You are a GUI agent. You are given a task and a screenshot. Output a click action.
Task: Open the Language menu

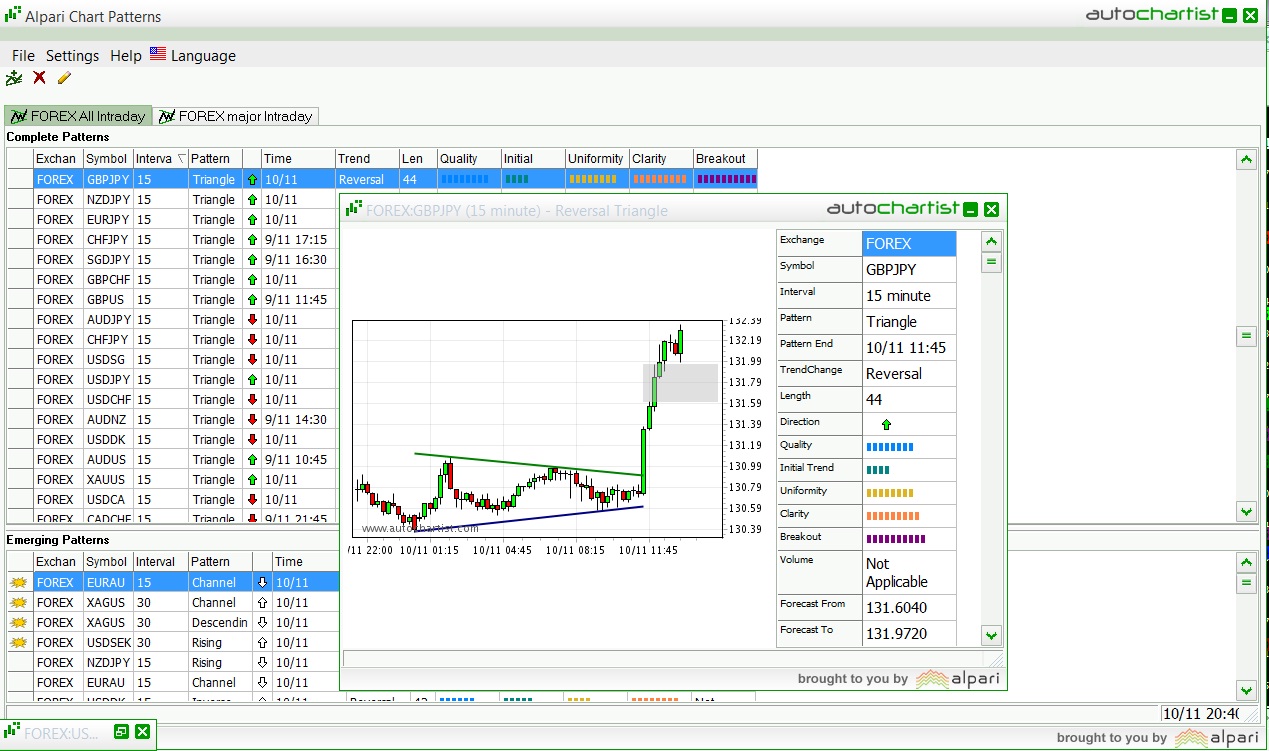pyautogui.click(x=203, y=56)
